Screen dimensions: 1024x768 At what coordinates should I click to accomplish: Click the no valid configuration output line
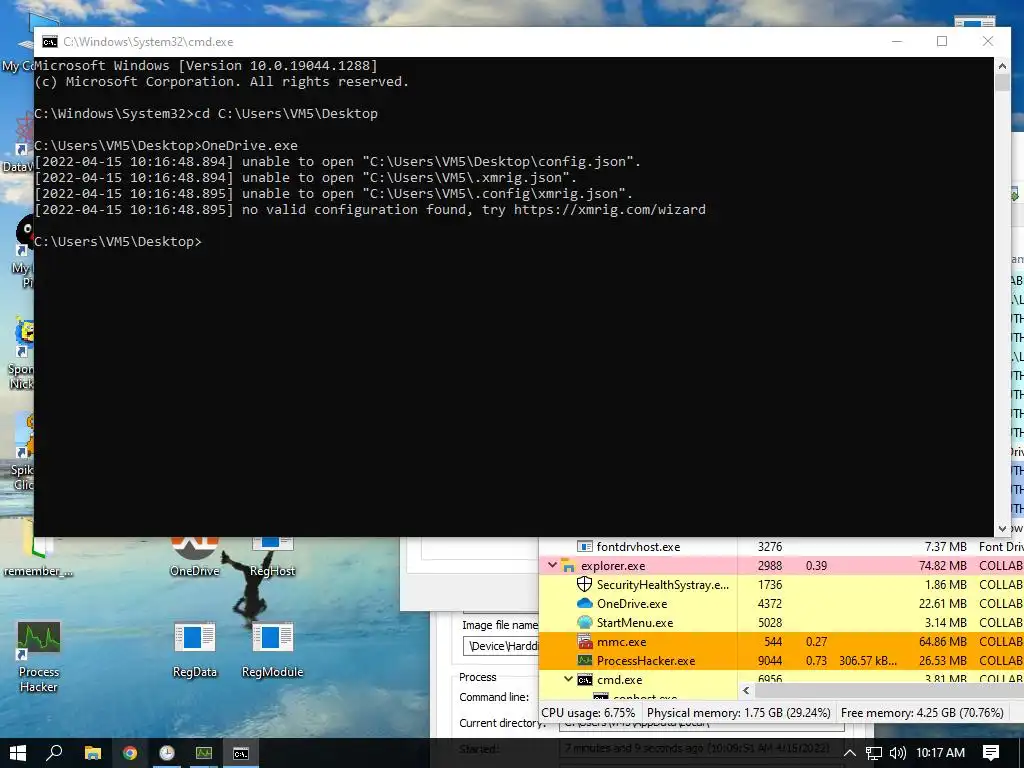pos(370,210)
